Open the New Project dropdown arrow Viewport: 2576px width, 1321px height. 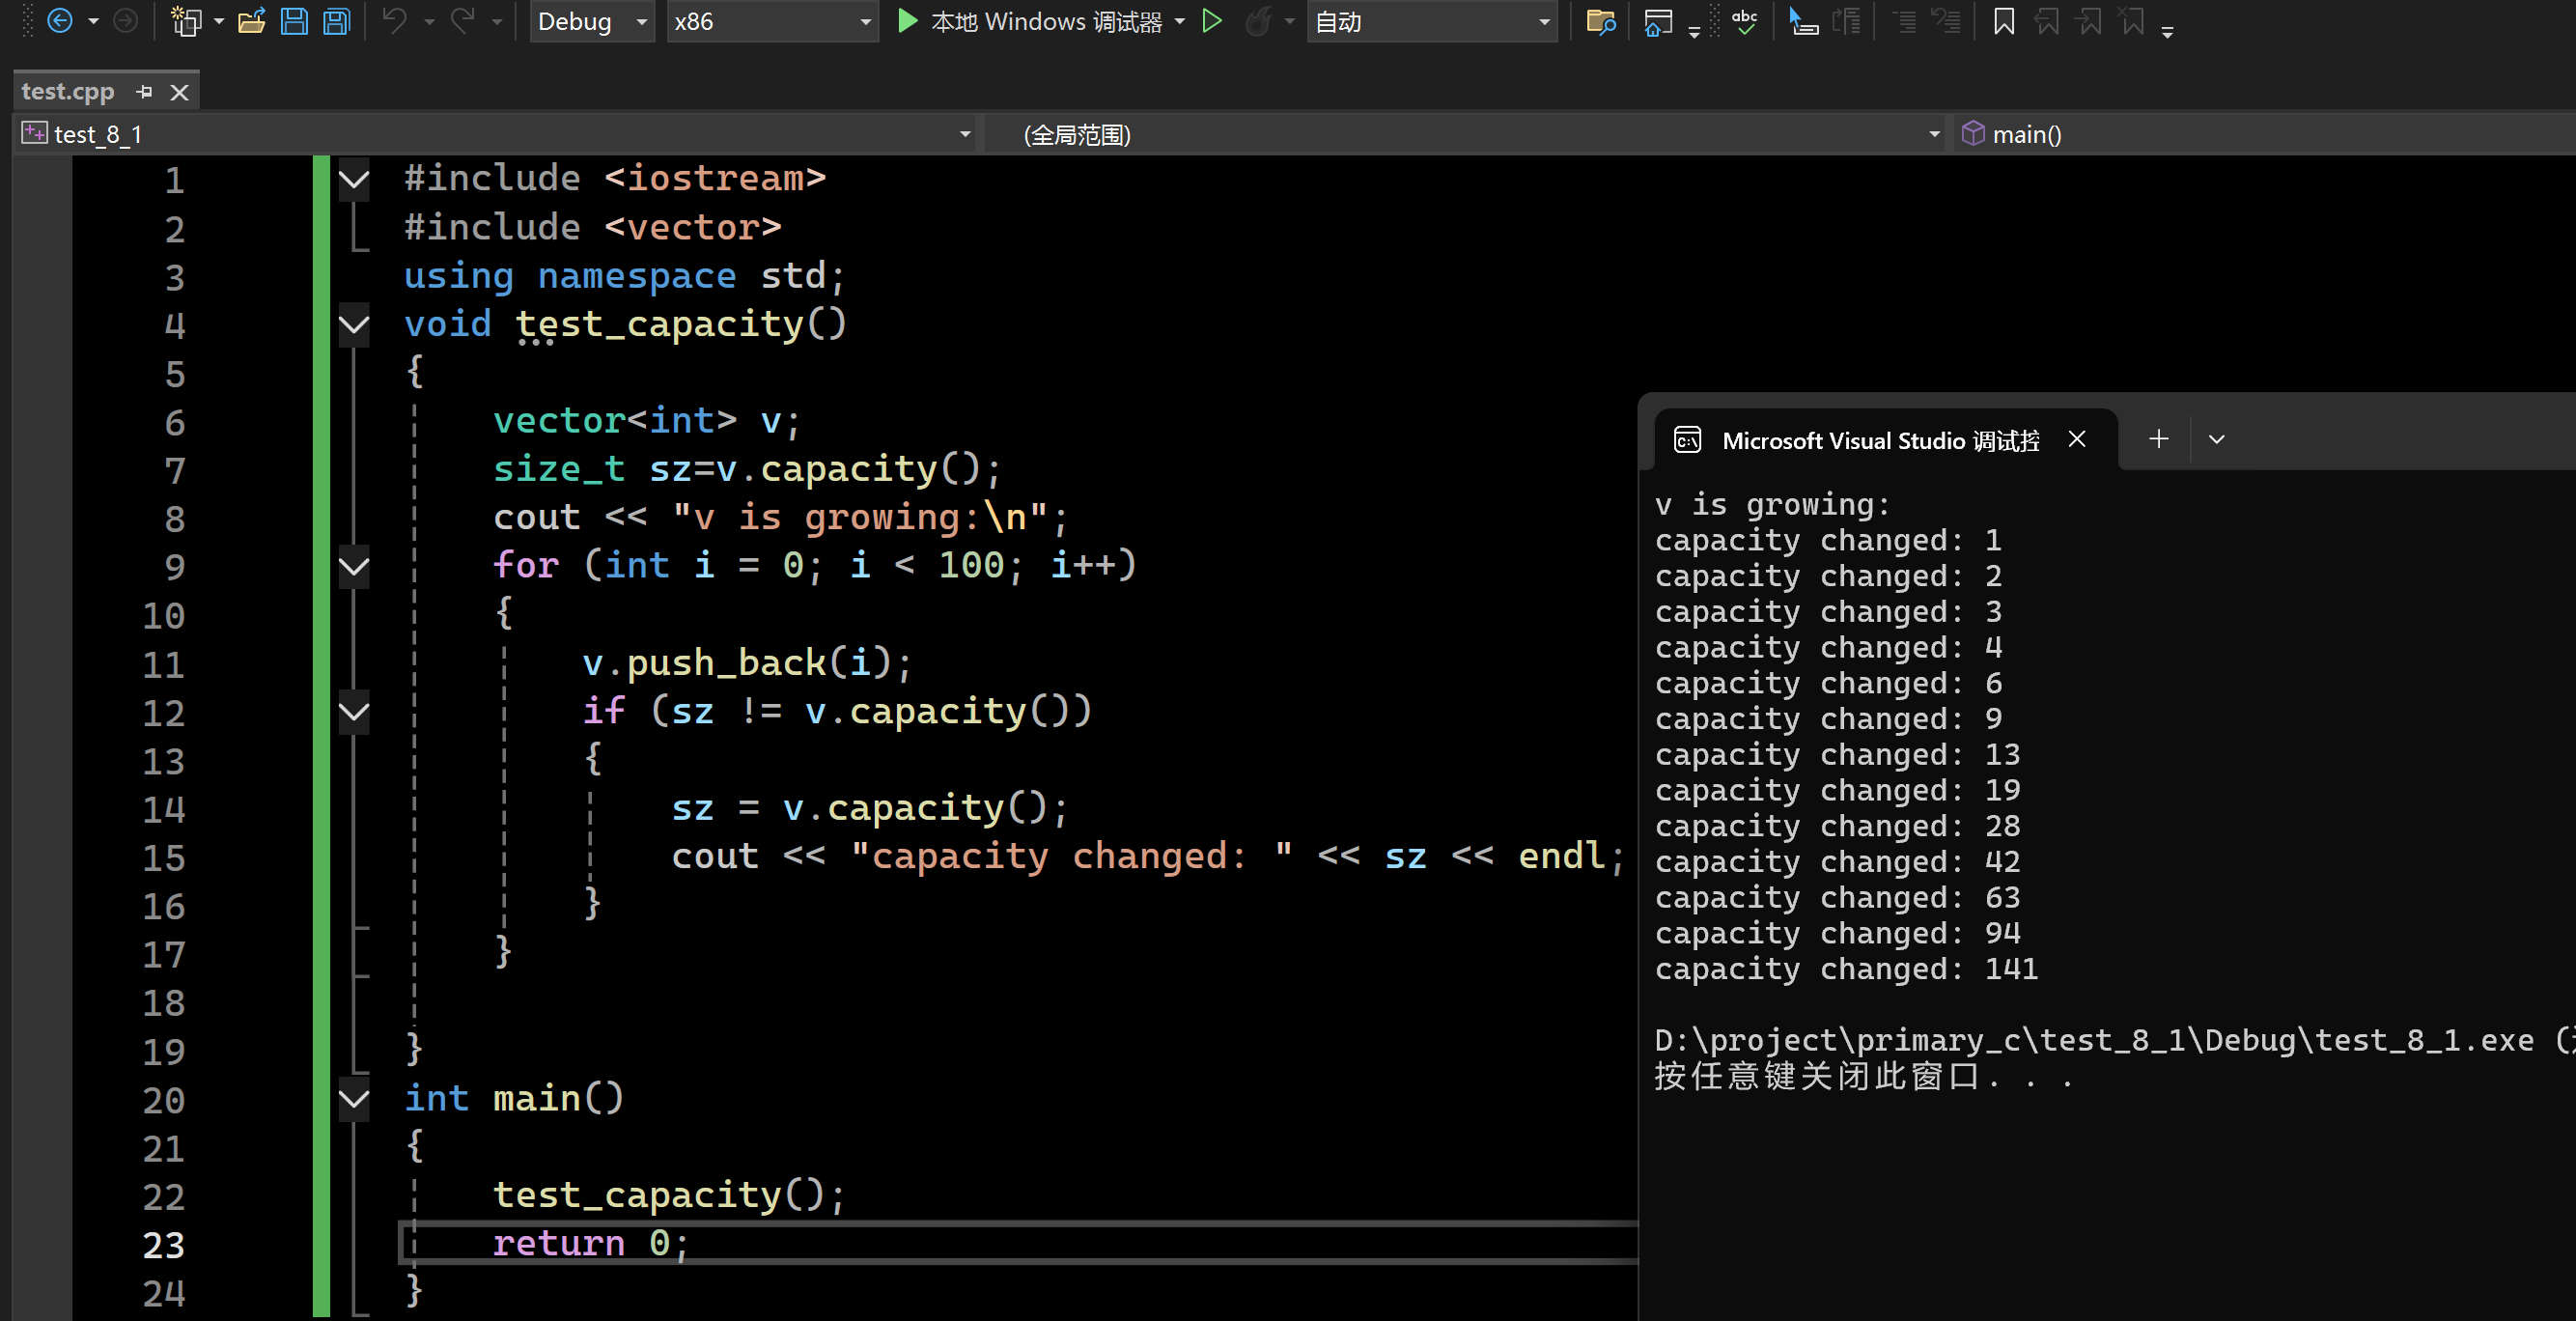tap(219, 21)
